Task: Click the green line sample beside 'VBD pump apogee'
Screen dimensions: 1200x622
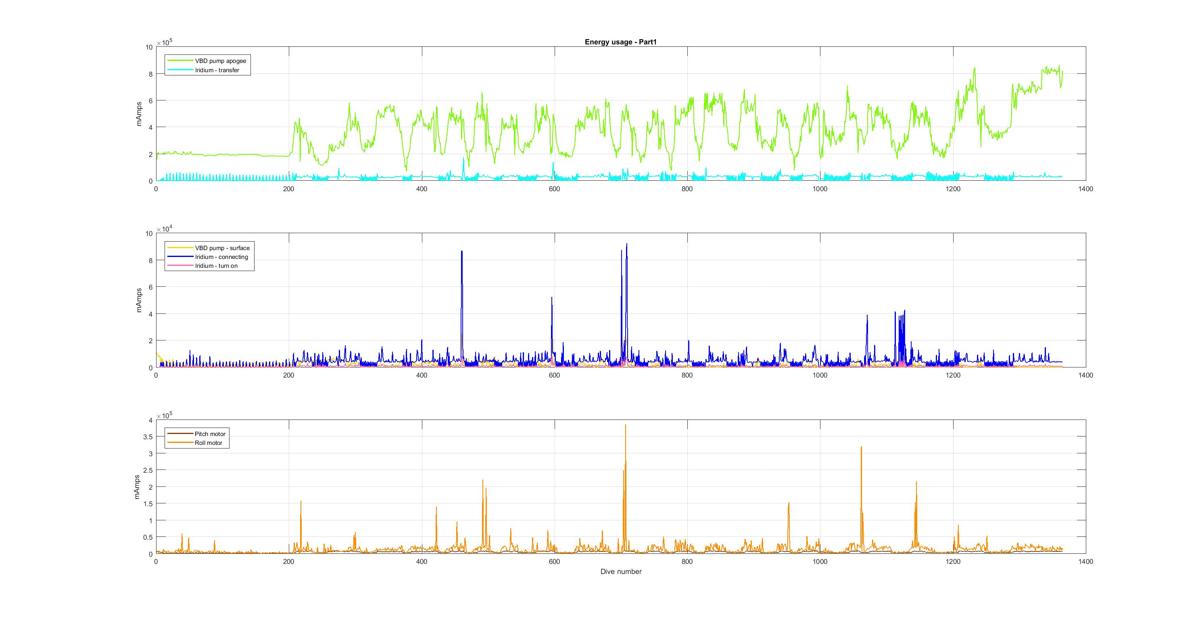Action: point(179,61)
